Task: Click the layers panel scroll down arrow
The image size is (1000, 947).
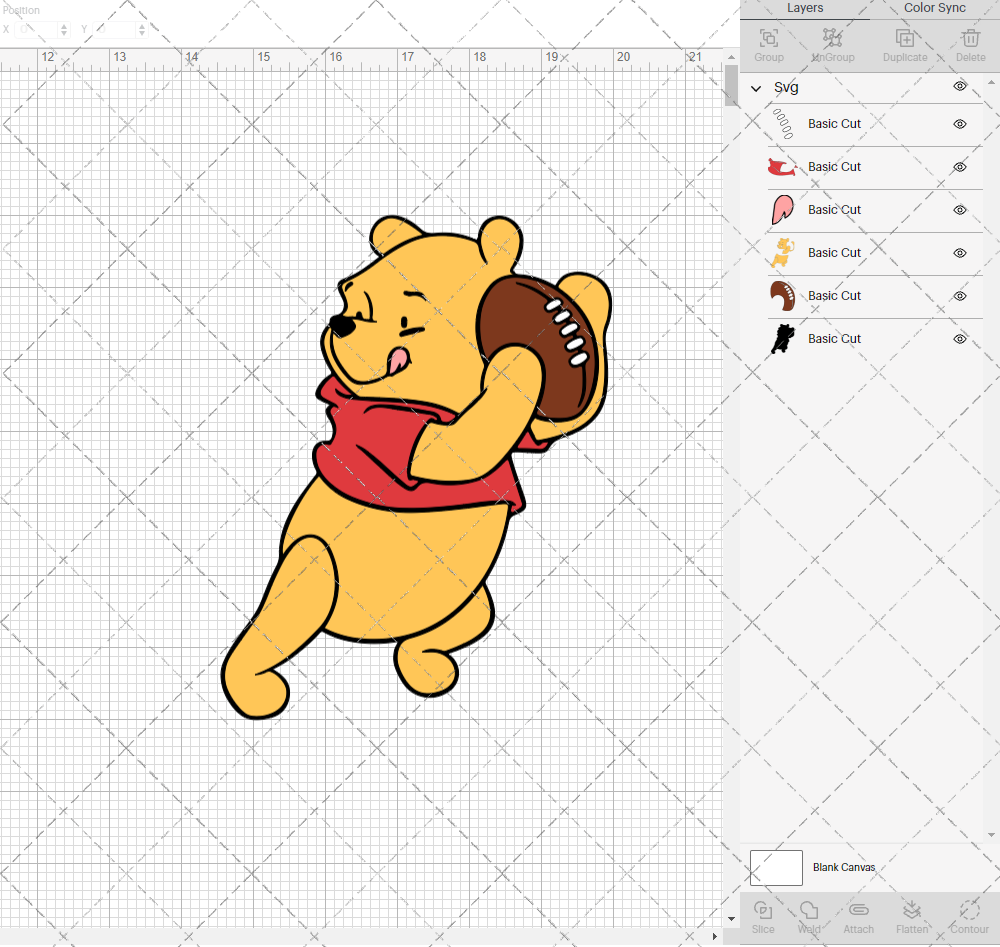Action: (990, 834)
